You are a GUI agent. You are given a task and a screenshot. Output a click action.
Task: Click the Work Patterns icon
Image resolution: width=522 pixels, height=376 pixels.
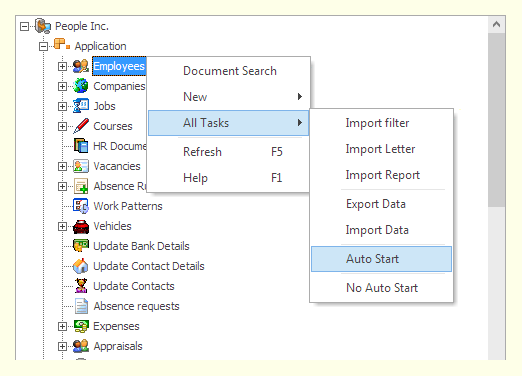[81, 206]
